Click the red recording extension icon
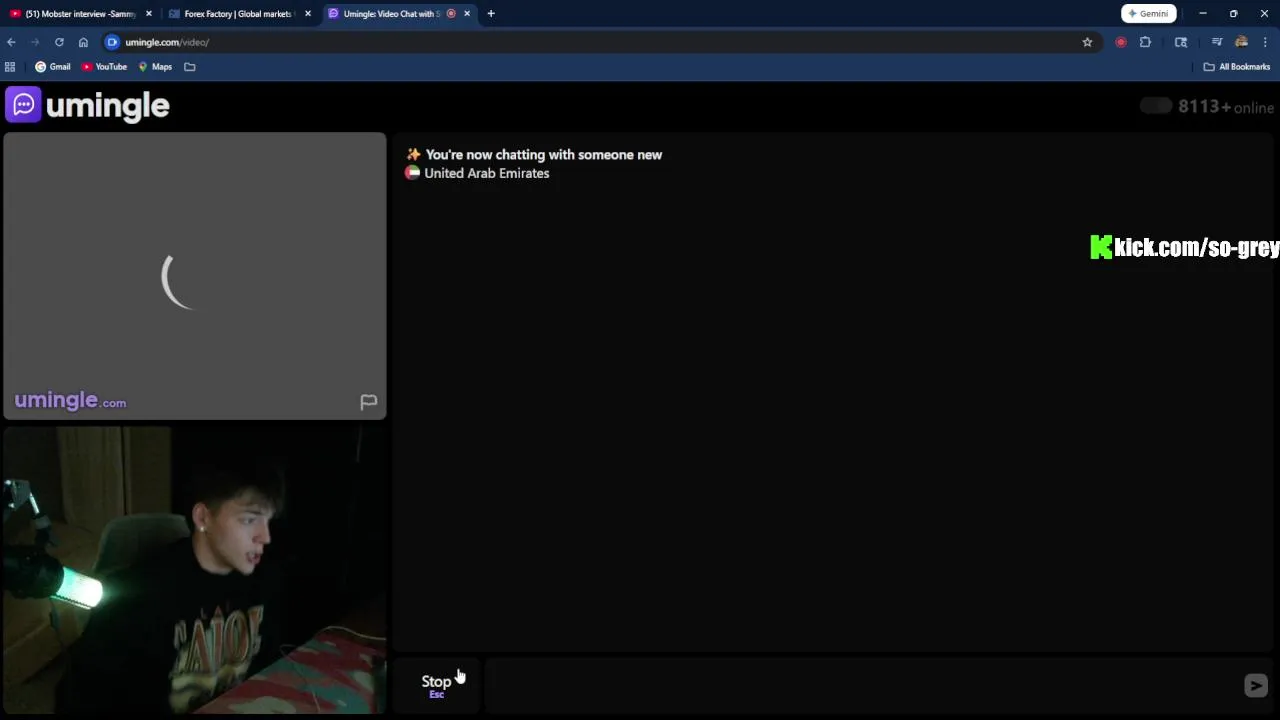 1120,42
